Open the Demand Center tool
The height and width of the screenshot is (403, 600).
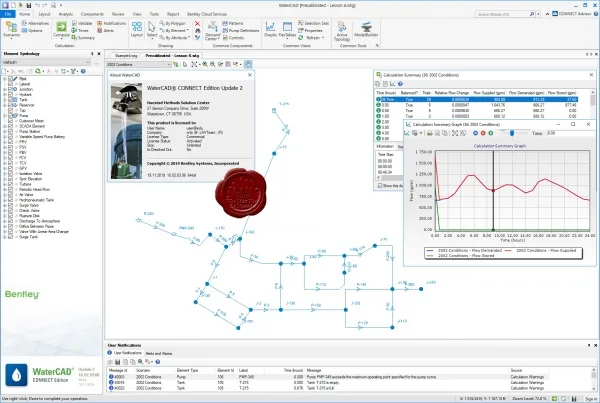(213, 31)
